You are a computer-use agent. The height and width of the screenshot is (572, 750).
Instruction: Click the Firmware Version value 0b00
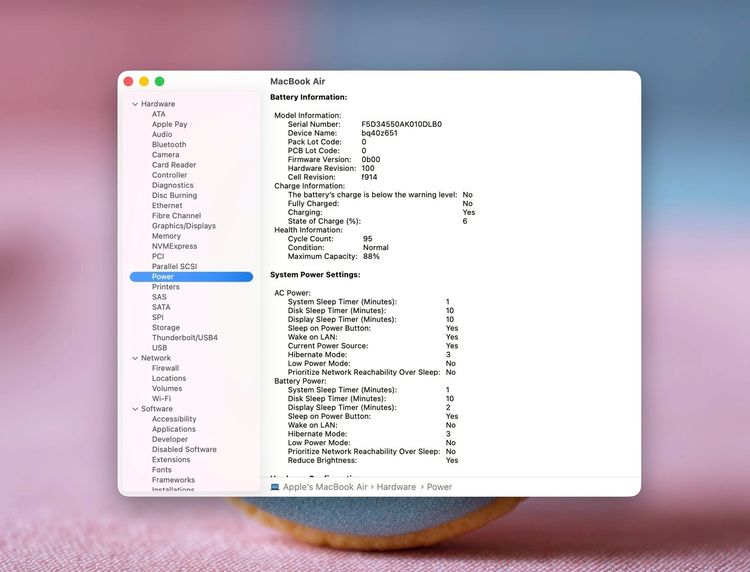(x=371, y=160)
